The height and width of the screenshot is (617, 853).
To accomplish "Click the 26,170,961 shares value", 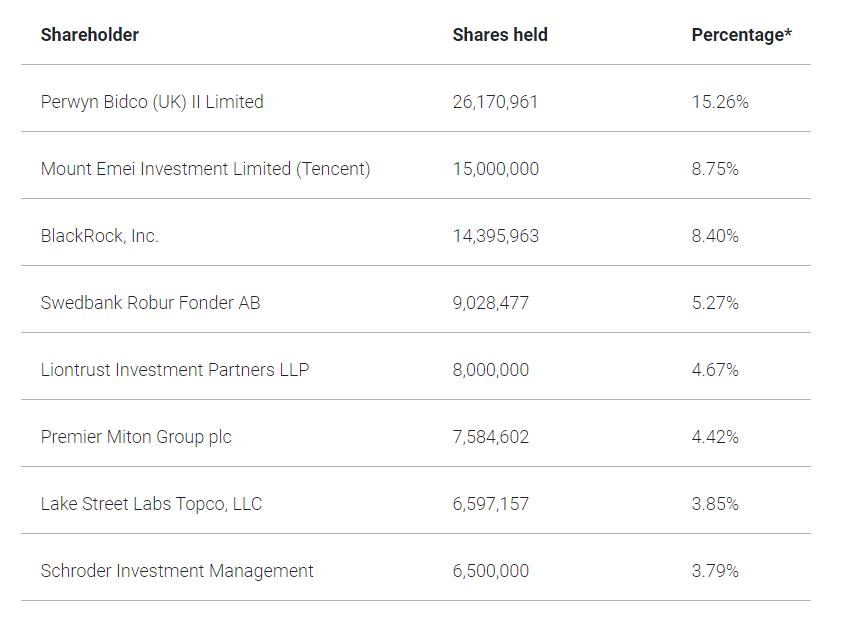I will pos(495,102).
